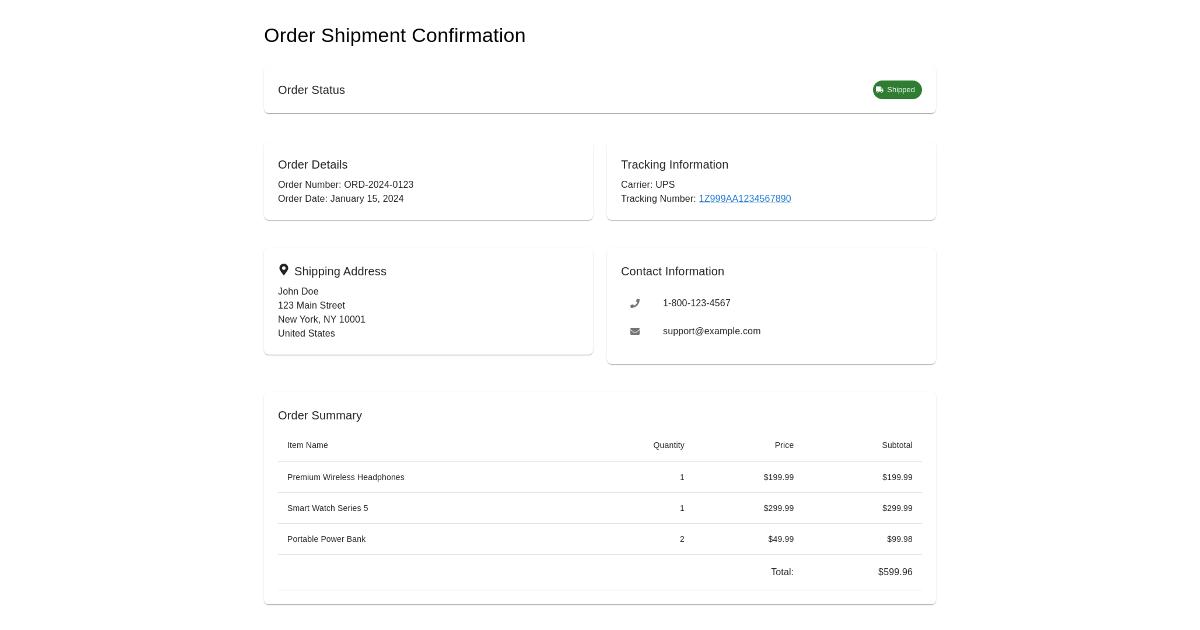
Task: Click the Shipping Address heading
Action: (340, 271)
